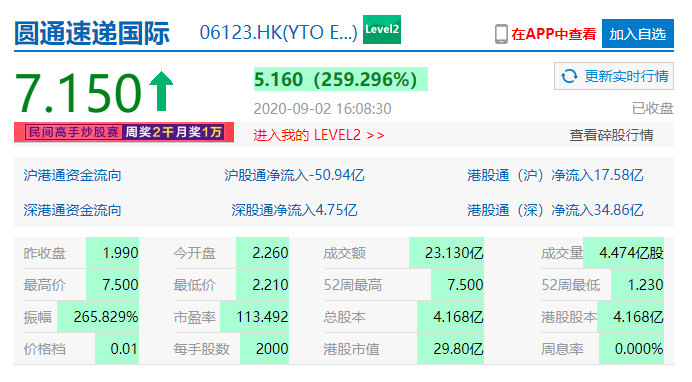Click the timestamp 2020-09-02 16:08:30
The height and width of the screenshot is (382, 692).
click(x=323, y=109)
